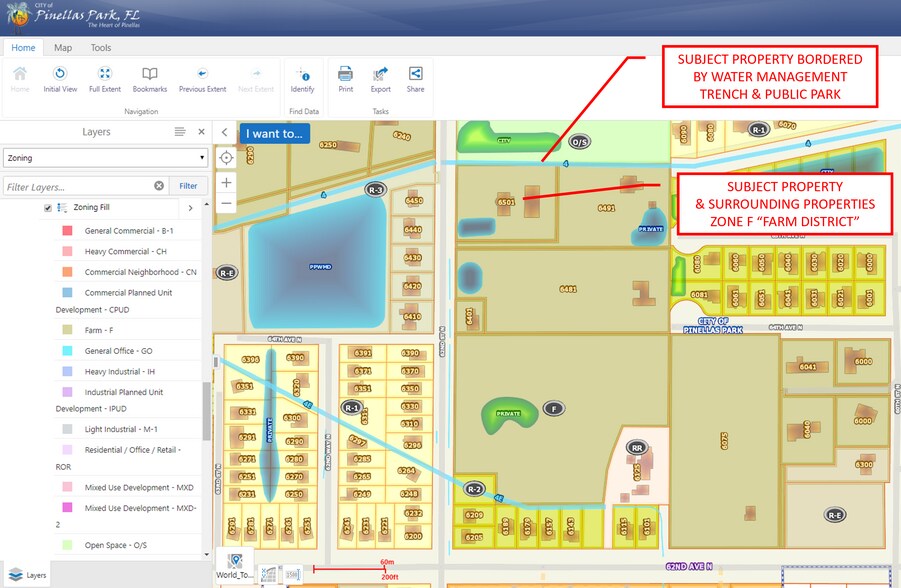Go back to the Previous Extent
This screenshot has width=901, height=588.
point(202,79)
